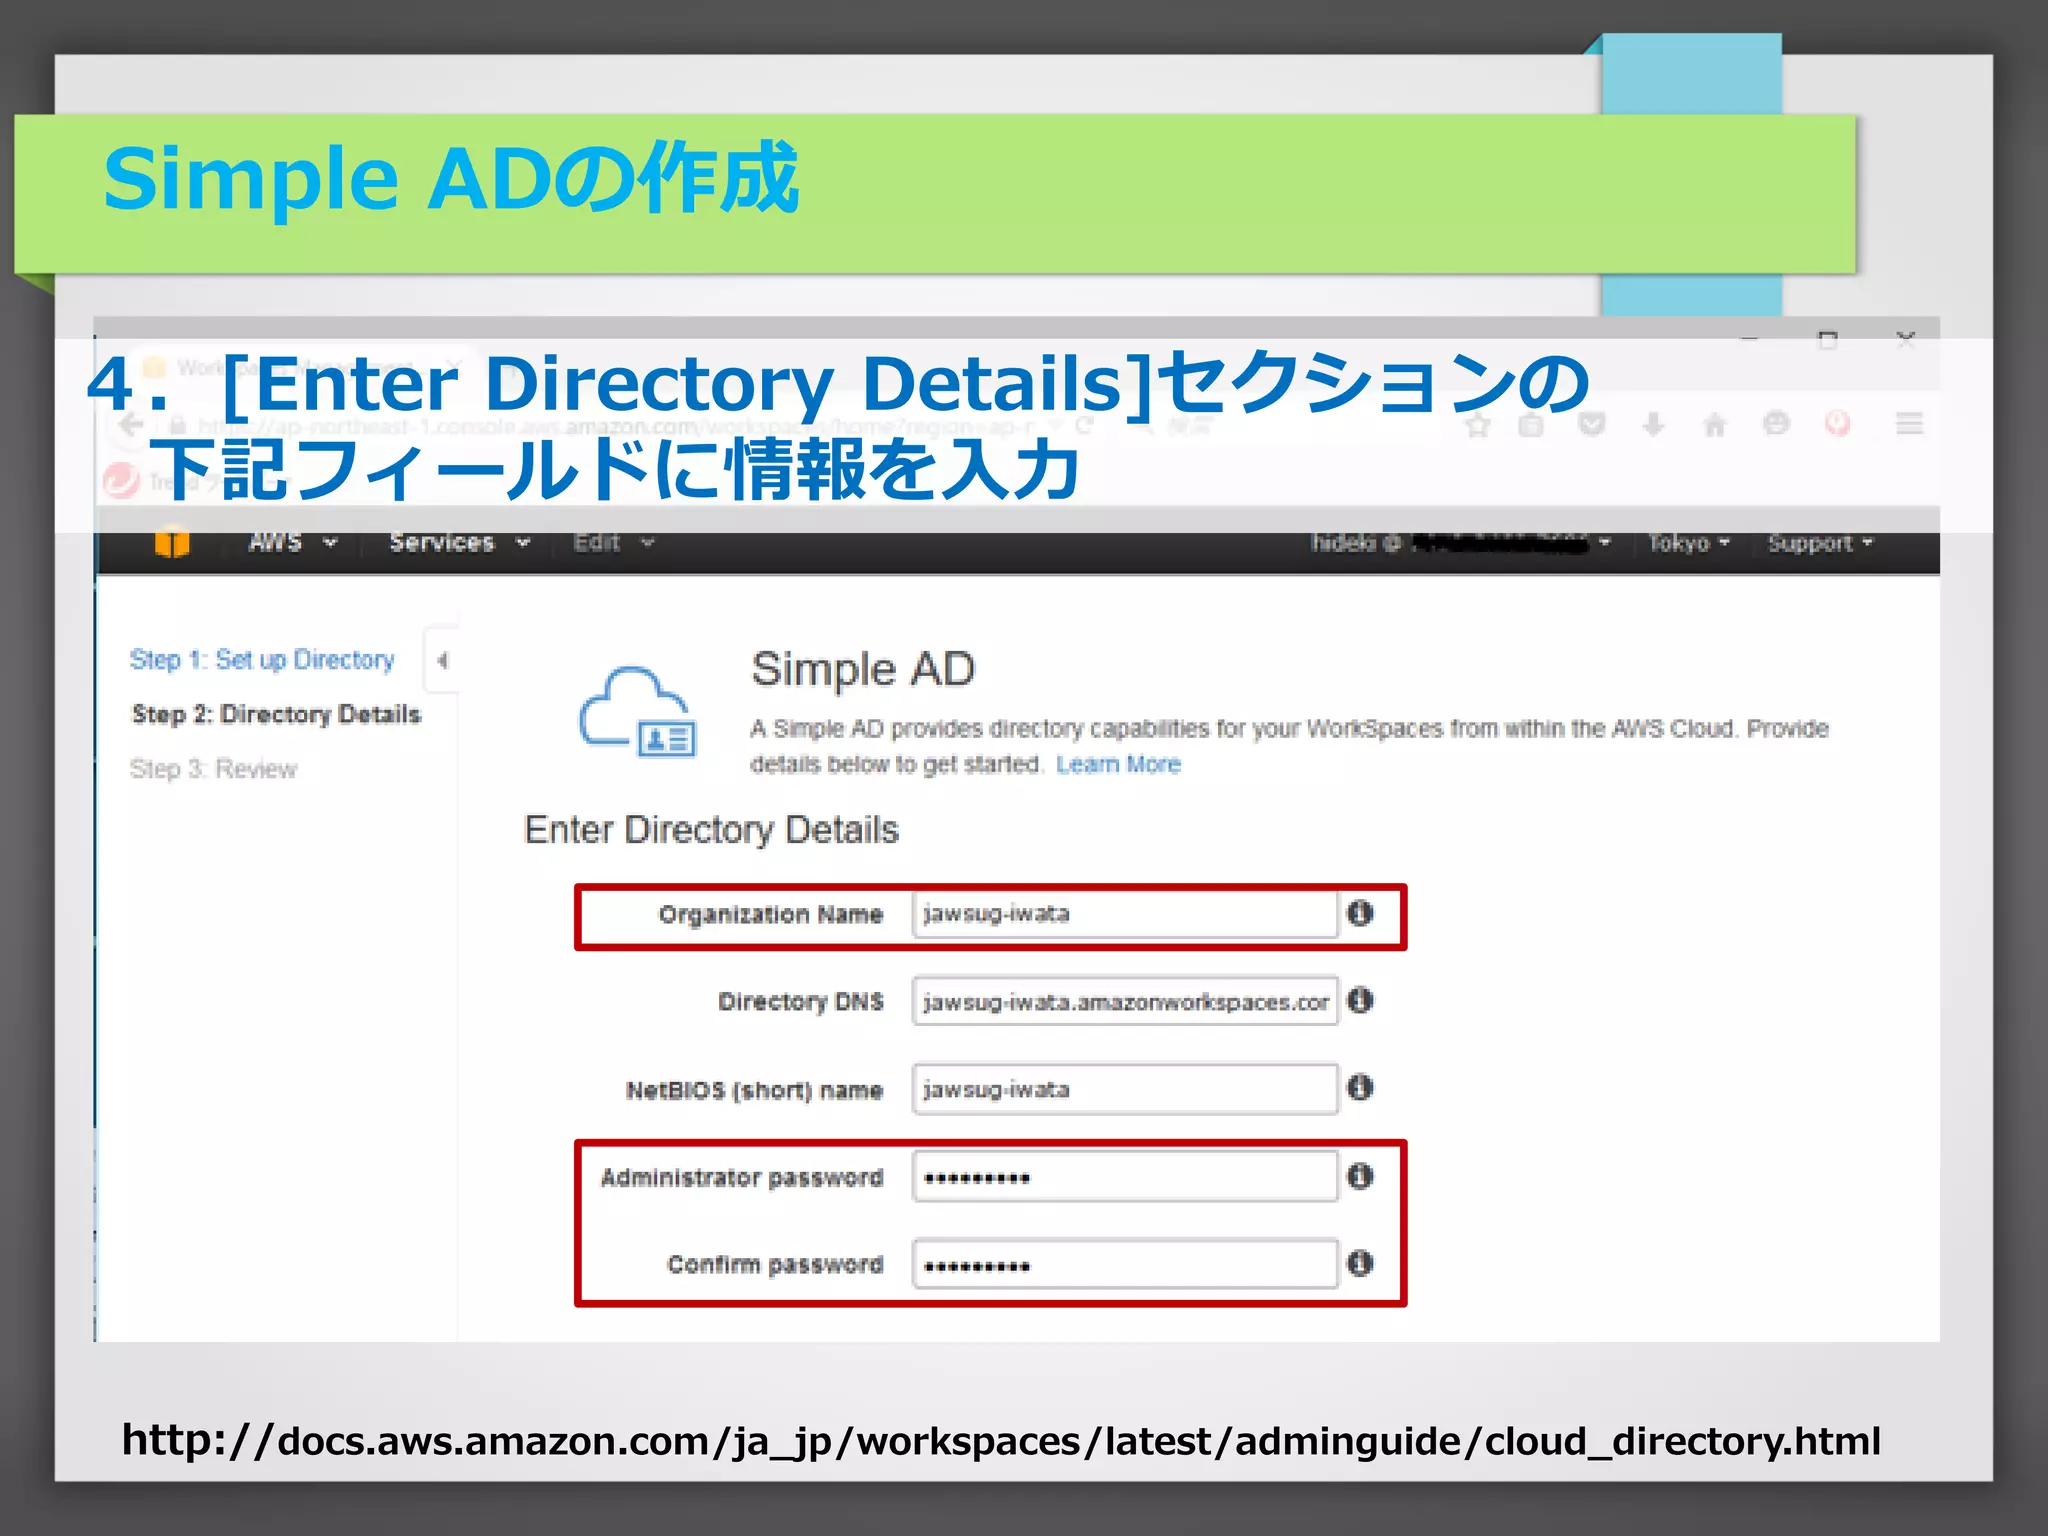Click the Simple AD cloud icon
Viewport: 2048px width, 1536px height.
click(637, 712)
